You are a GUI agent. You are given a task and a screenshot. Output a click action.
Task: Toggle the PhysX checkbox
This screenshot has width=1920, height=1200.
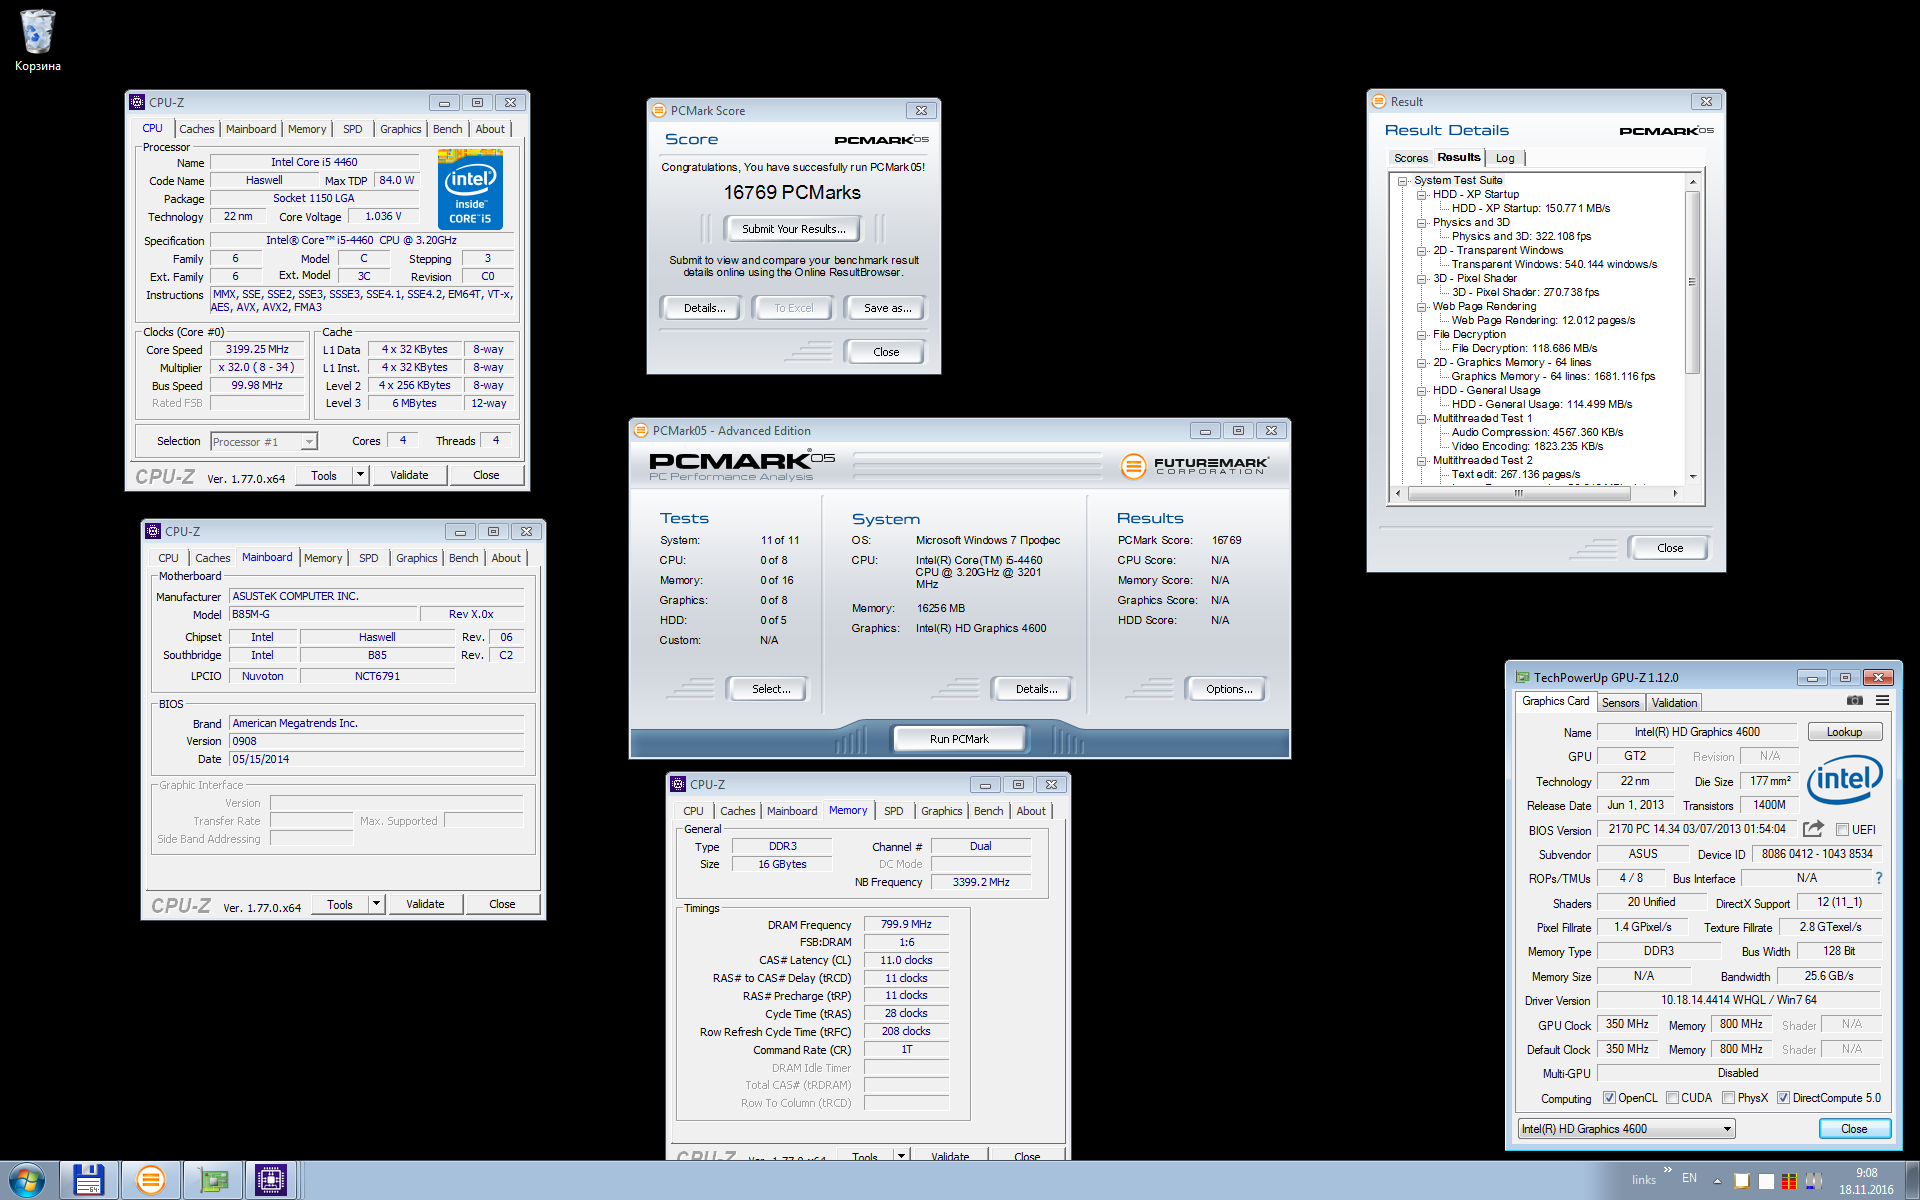point(1728,1098)
